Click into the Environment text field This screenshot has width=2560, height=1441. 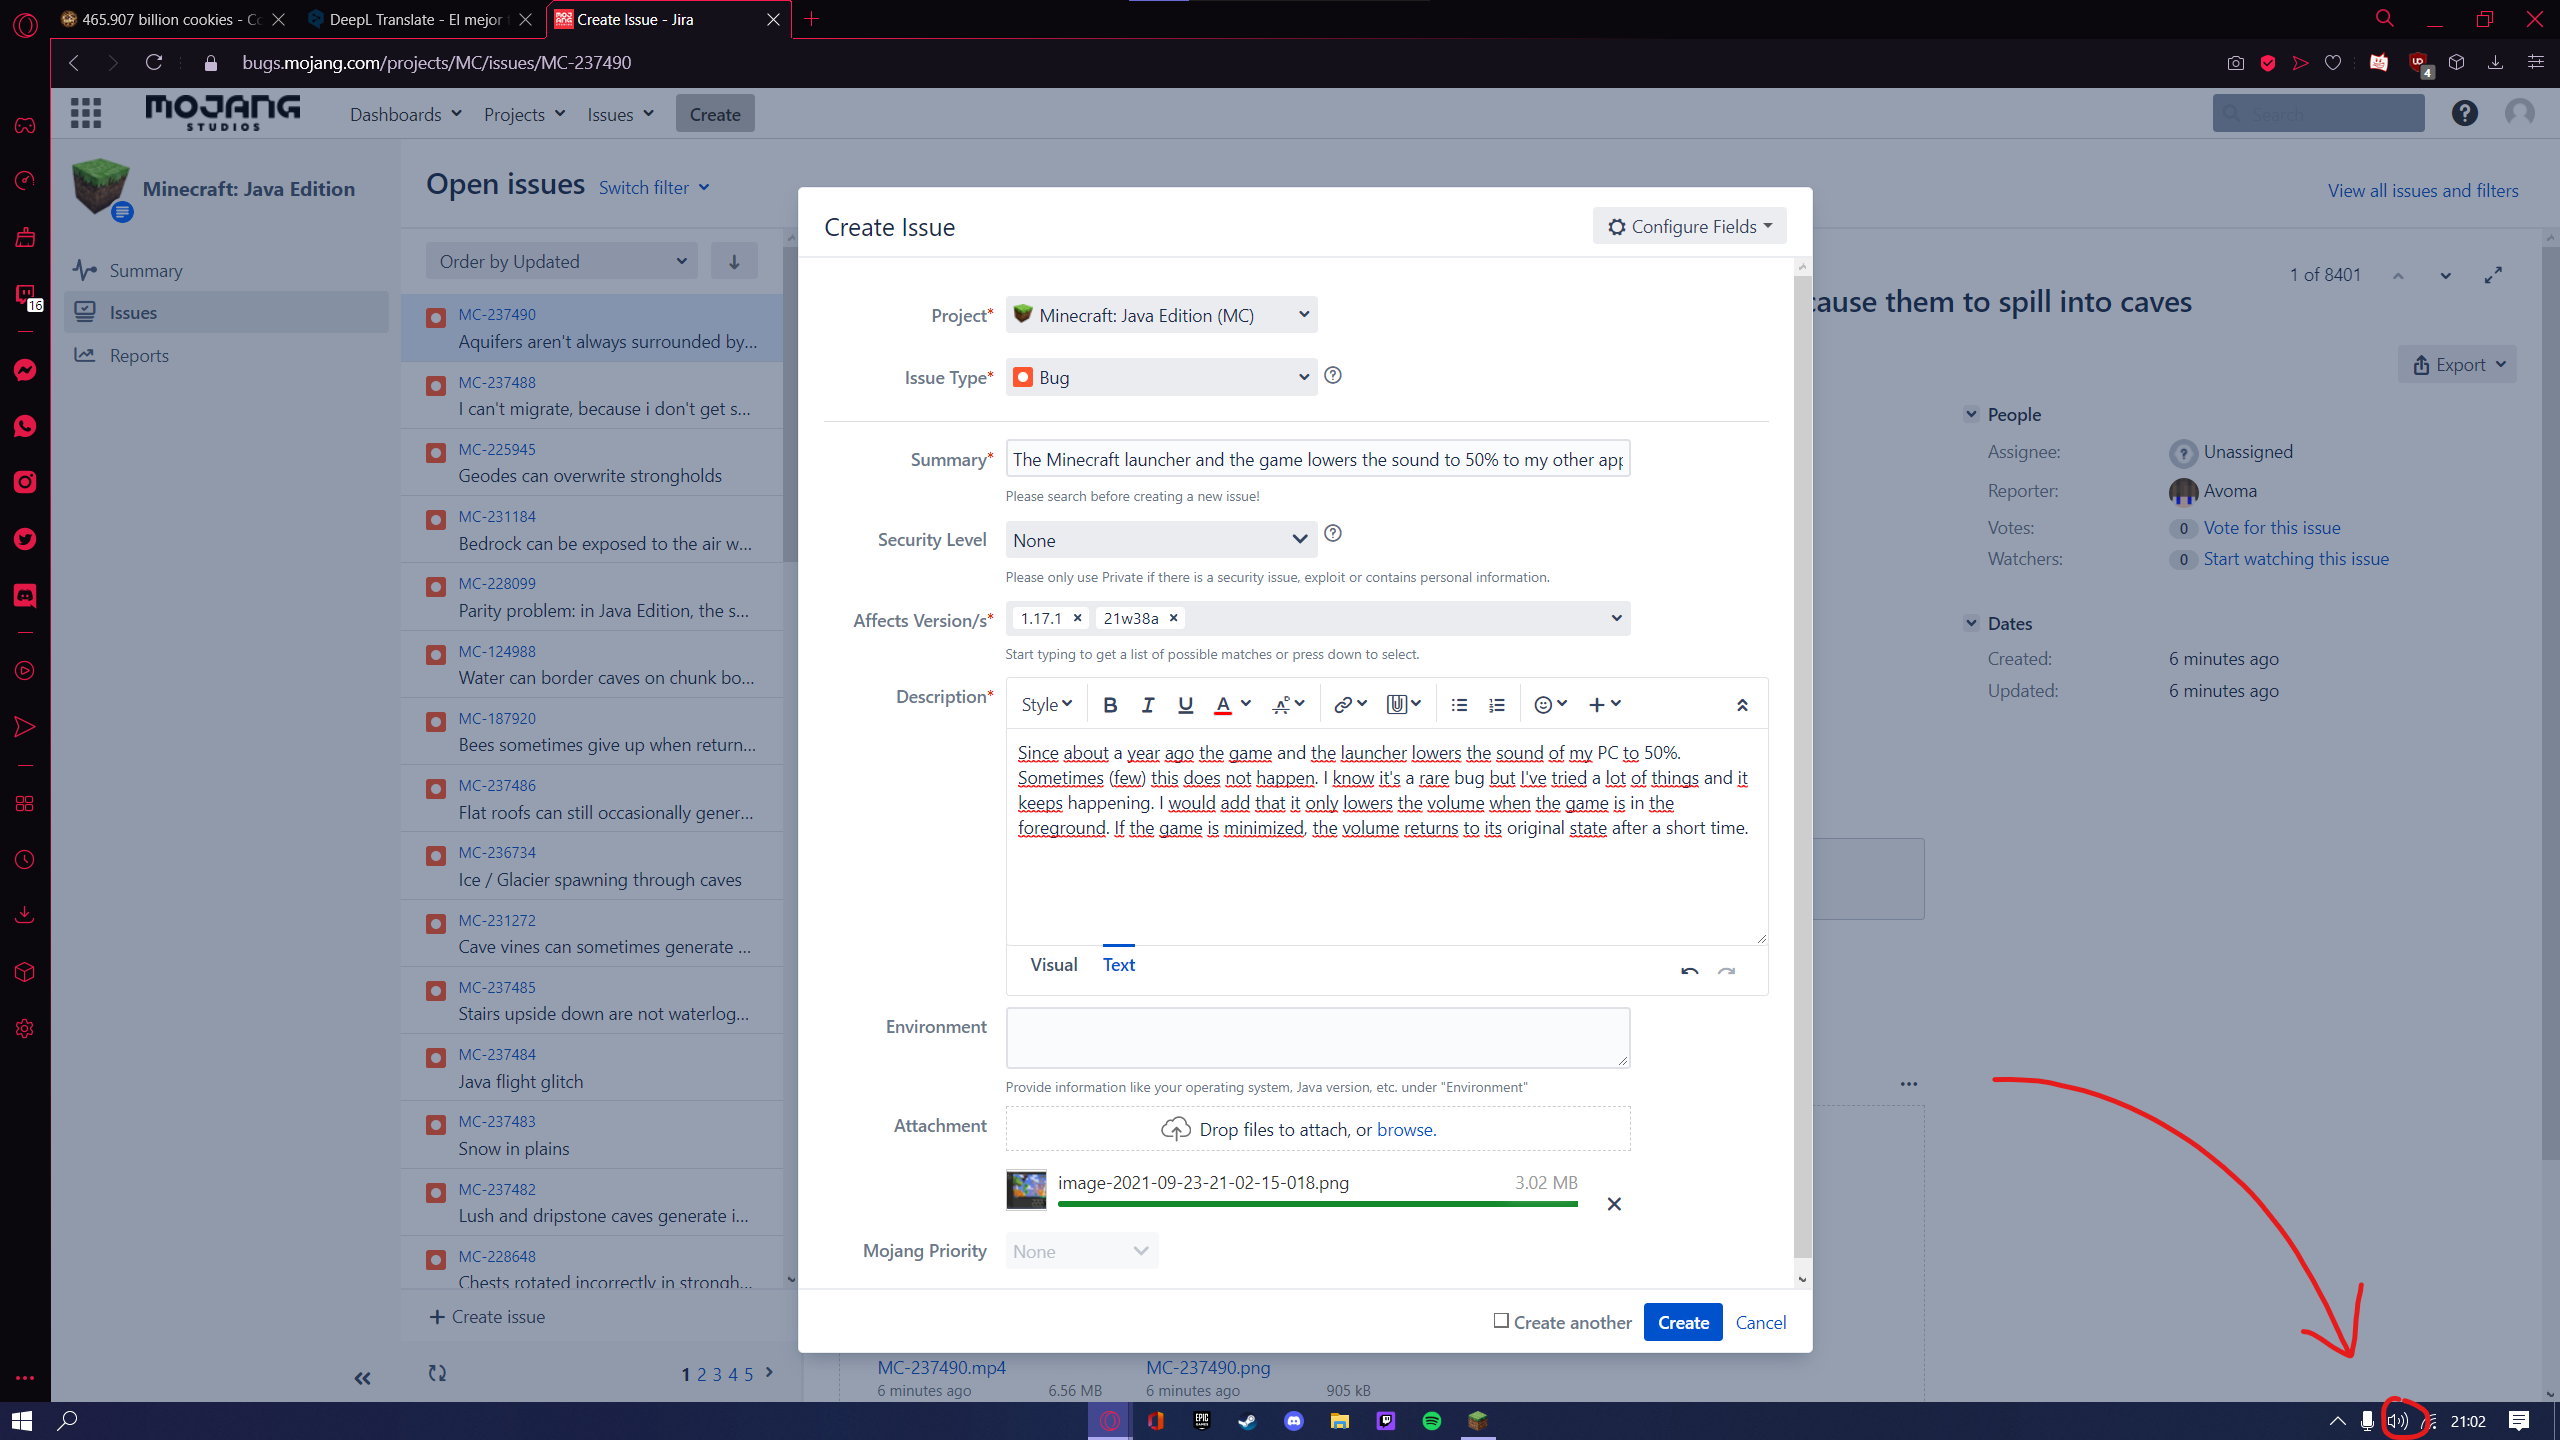tap(1317, 1038)
